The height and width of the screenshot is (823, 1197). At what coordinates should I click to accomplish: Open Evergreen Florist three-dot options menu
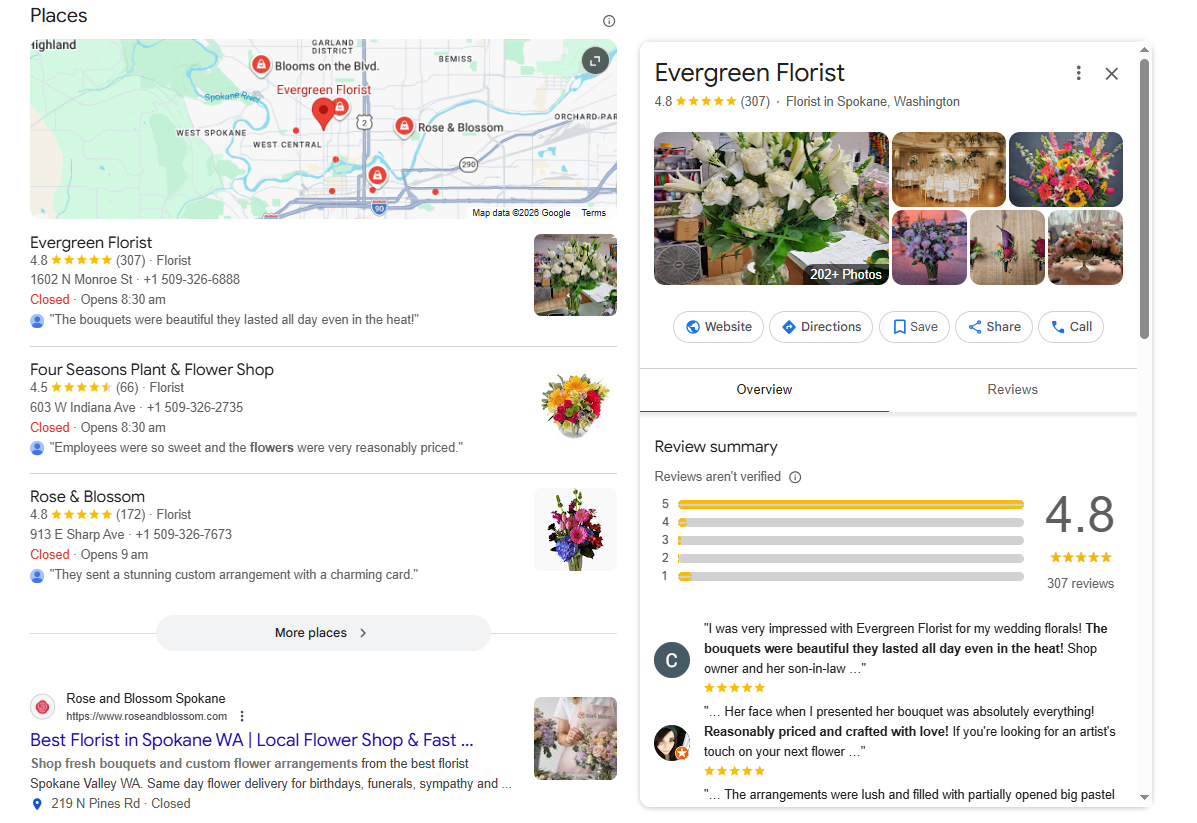(1078, 73)
